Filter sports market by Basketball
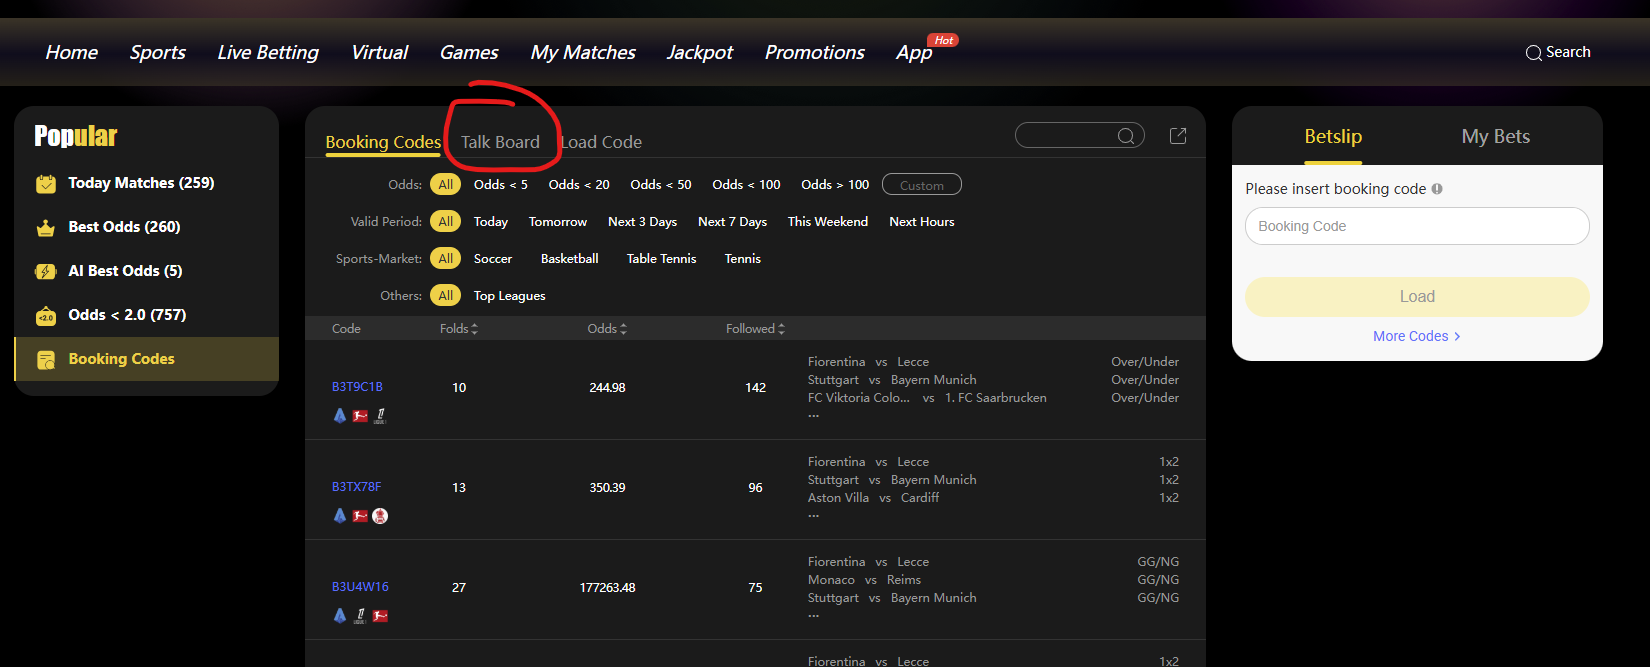This screenshot has width=1650, height=667. coord(569,259)
